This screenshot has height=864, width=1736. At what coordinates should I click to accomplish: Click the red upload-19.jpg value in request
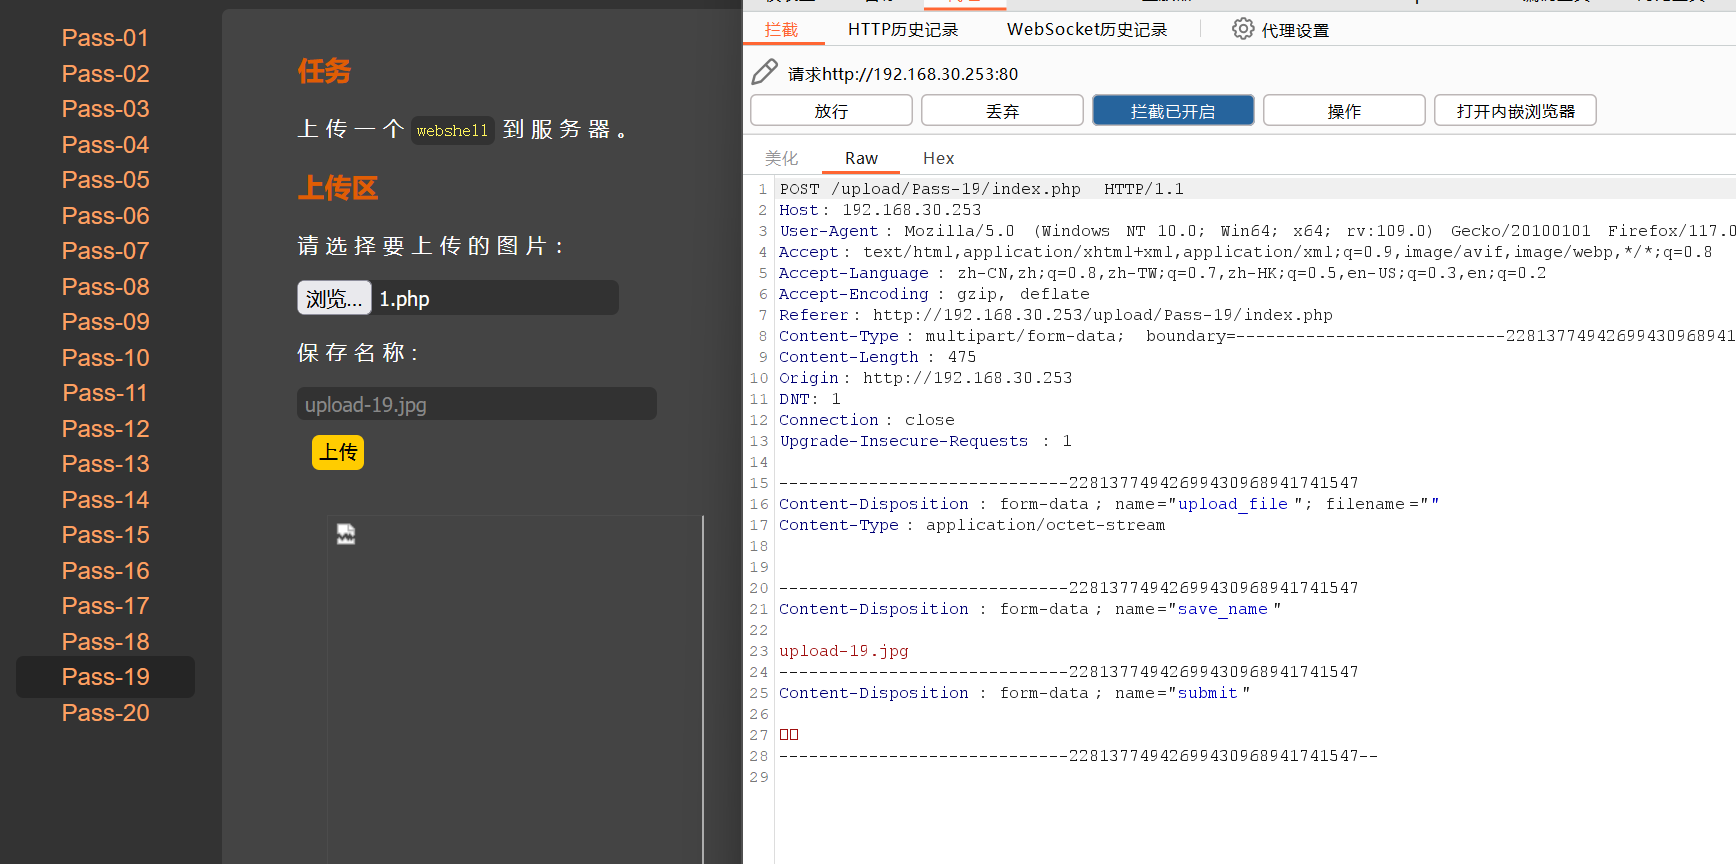pos(843,651)
